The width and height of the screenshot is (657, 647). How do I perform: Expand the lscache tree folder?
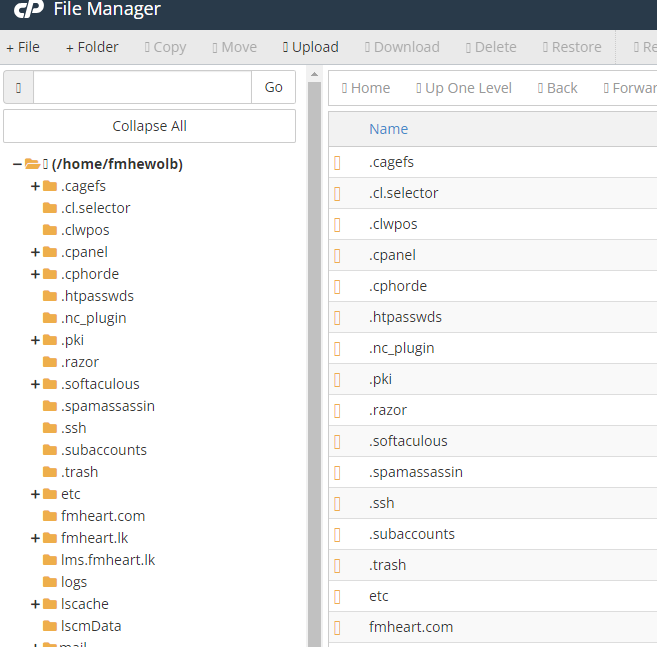click(x=35, y=604)
